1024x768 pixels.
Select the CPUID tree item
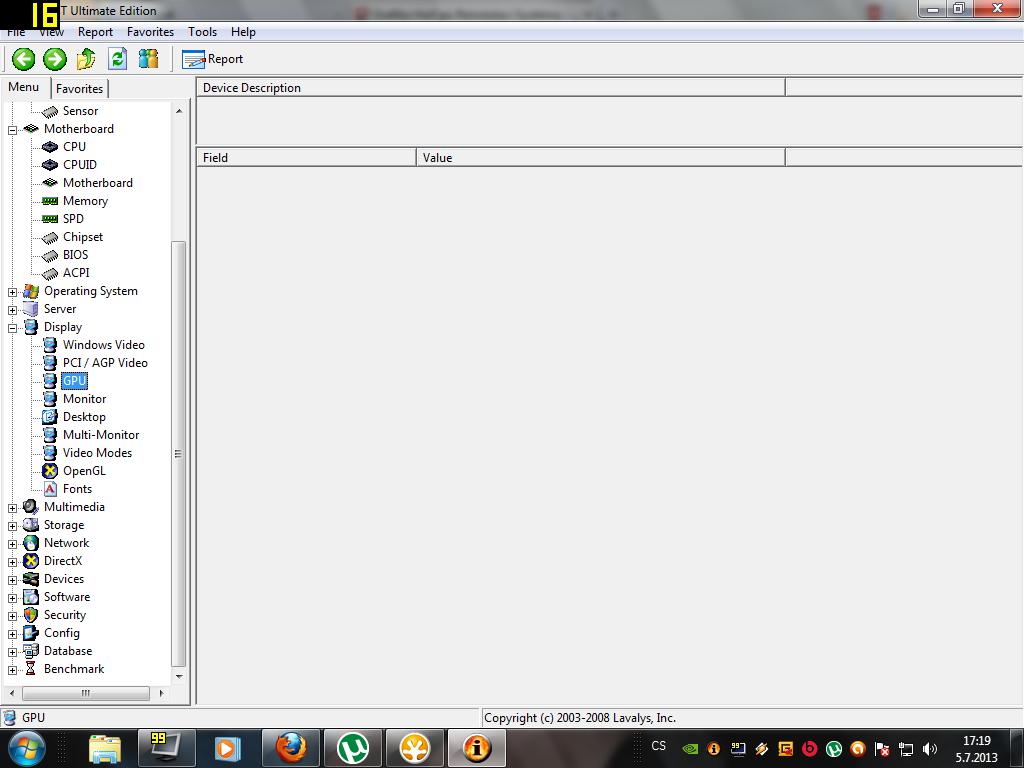[x=80, y=165]
